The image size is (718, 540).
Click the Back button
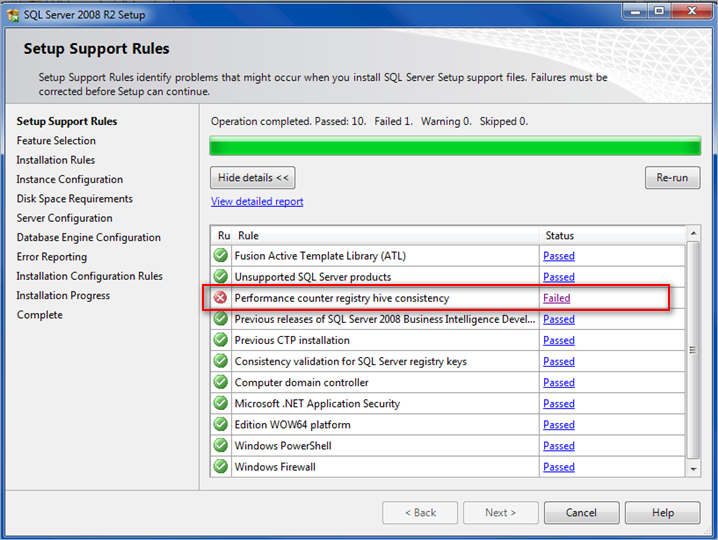point(420,513)
